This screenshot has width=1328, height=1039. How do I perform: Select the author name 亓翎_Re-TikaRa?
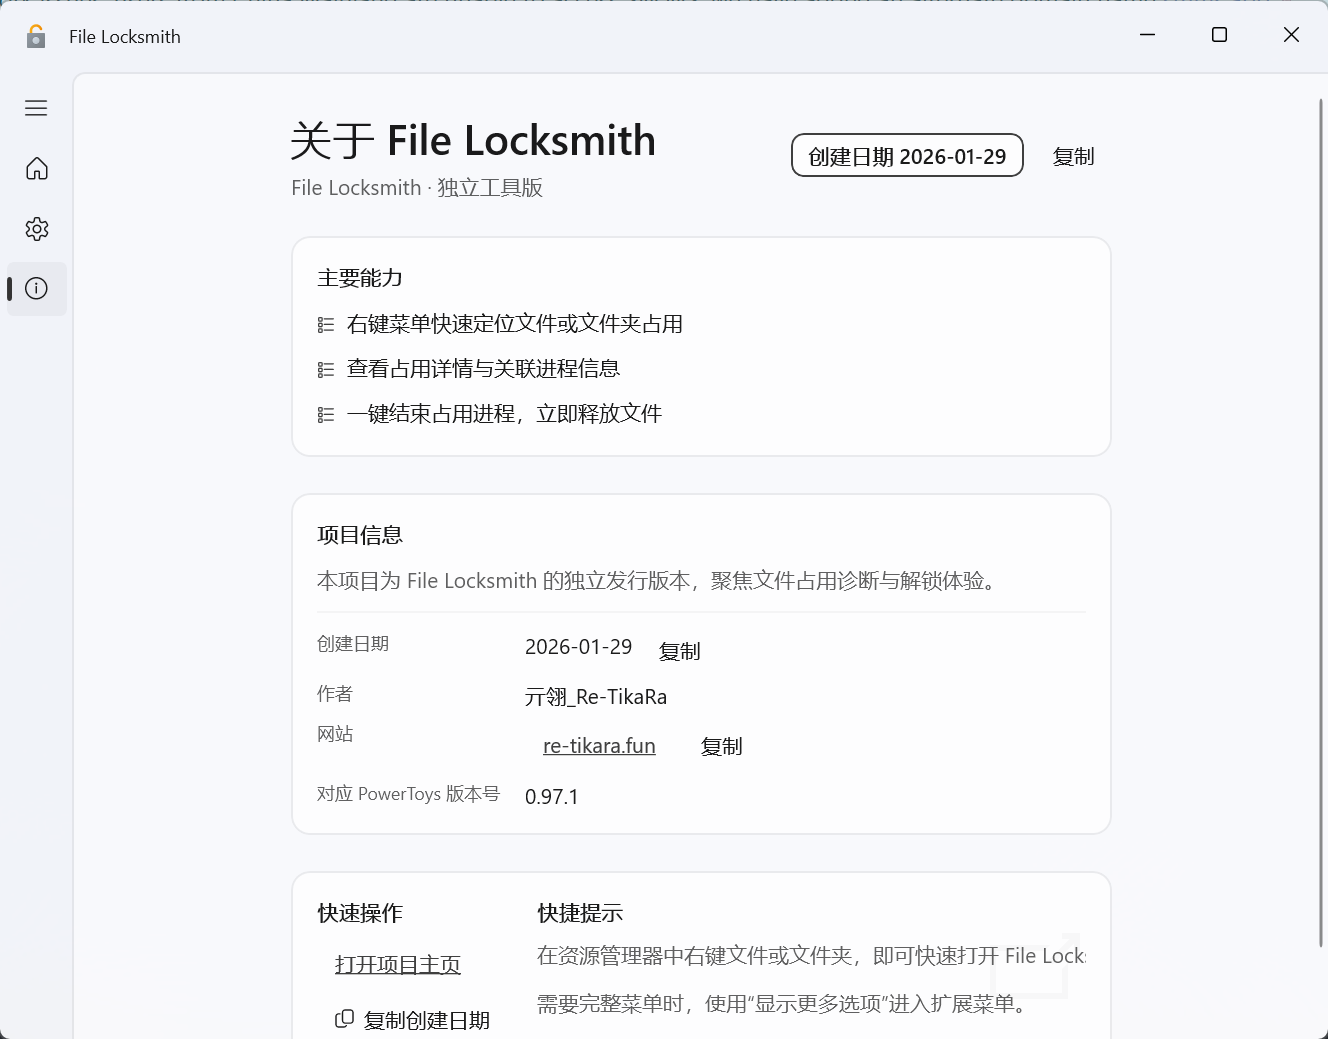click(595, 696)
